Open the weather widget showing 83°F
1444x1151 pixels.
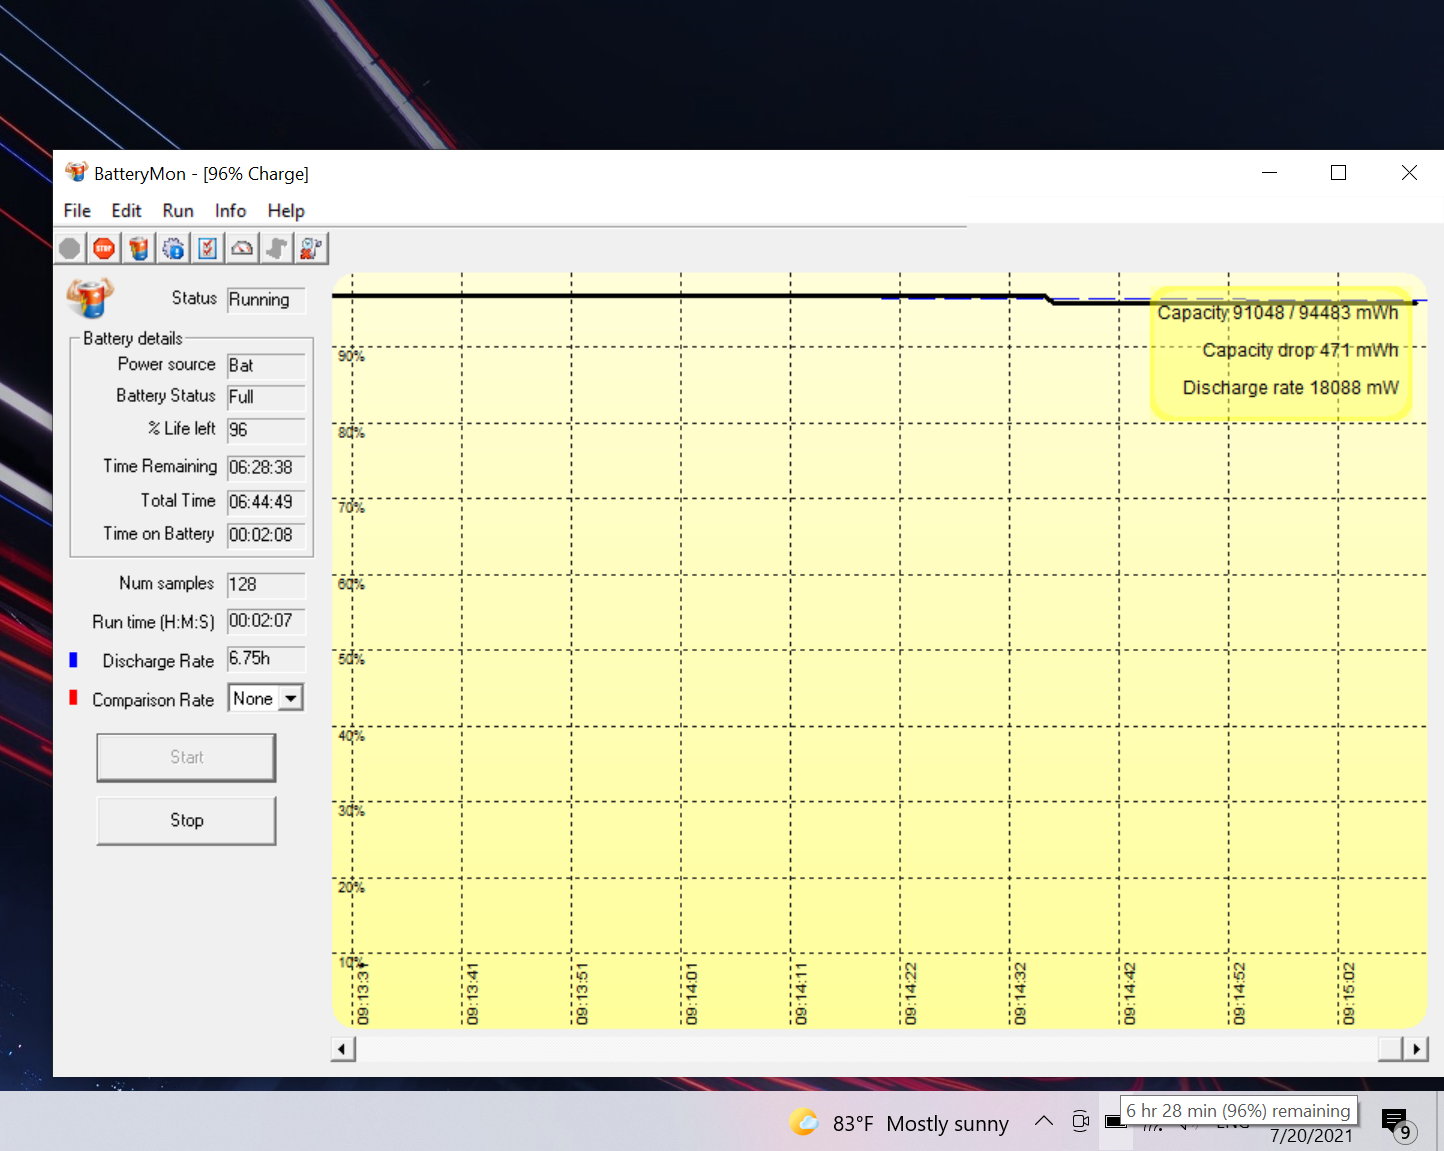899,1123
